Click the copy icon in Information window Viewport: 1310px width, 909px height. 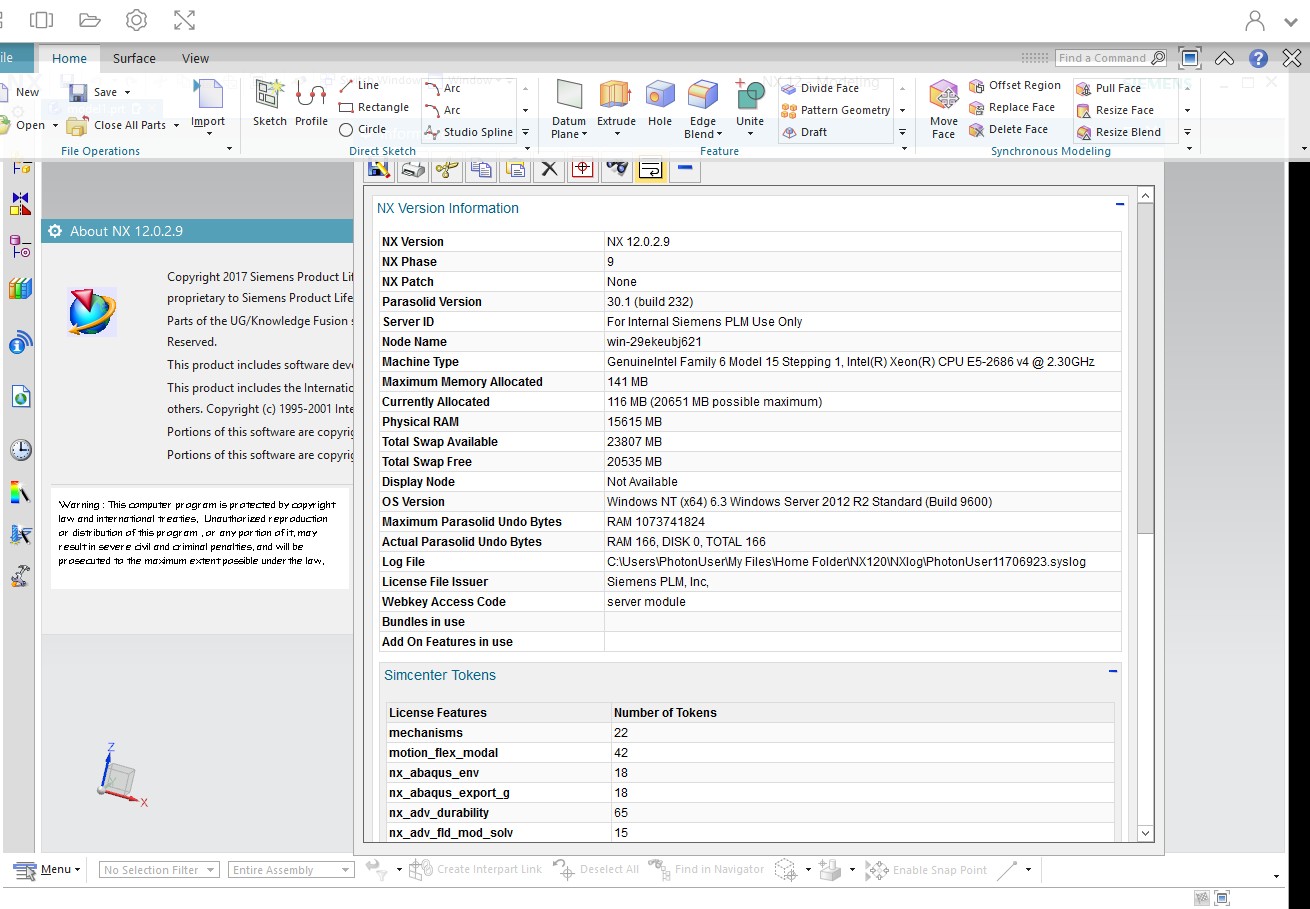click(x=481, y=169)
